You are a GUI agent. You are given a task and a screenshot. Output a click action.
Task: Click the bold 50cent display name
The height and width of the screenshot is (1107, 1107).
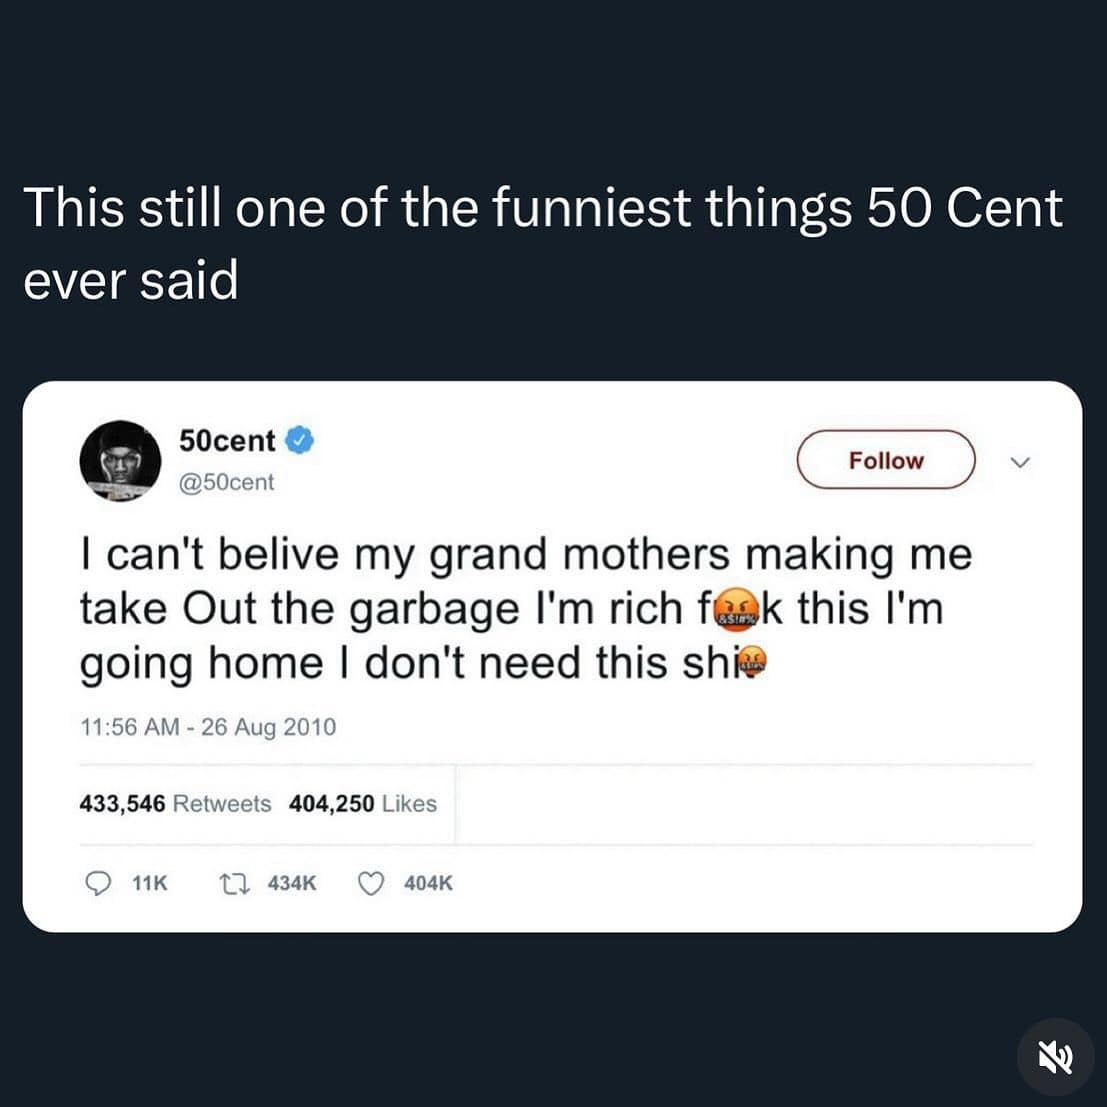click(x=227, y=439)
